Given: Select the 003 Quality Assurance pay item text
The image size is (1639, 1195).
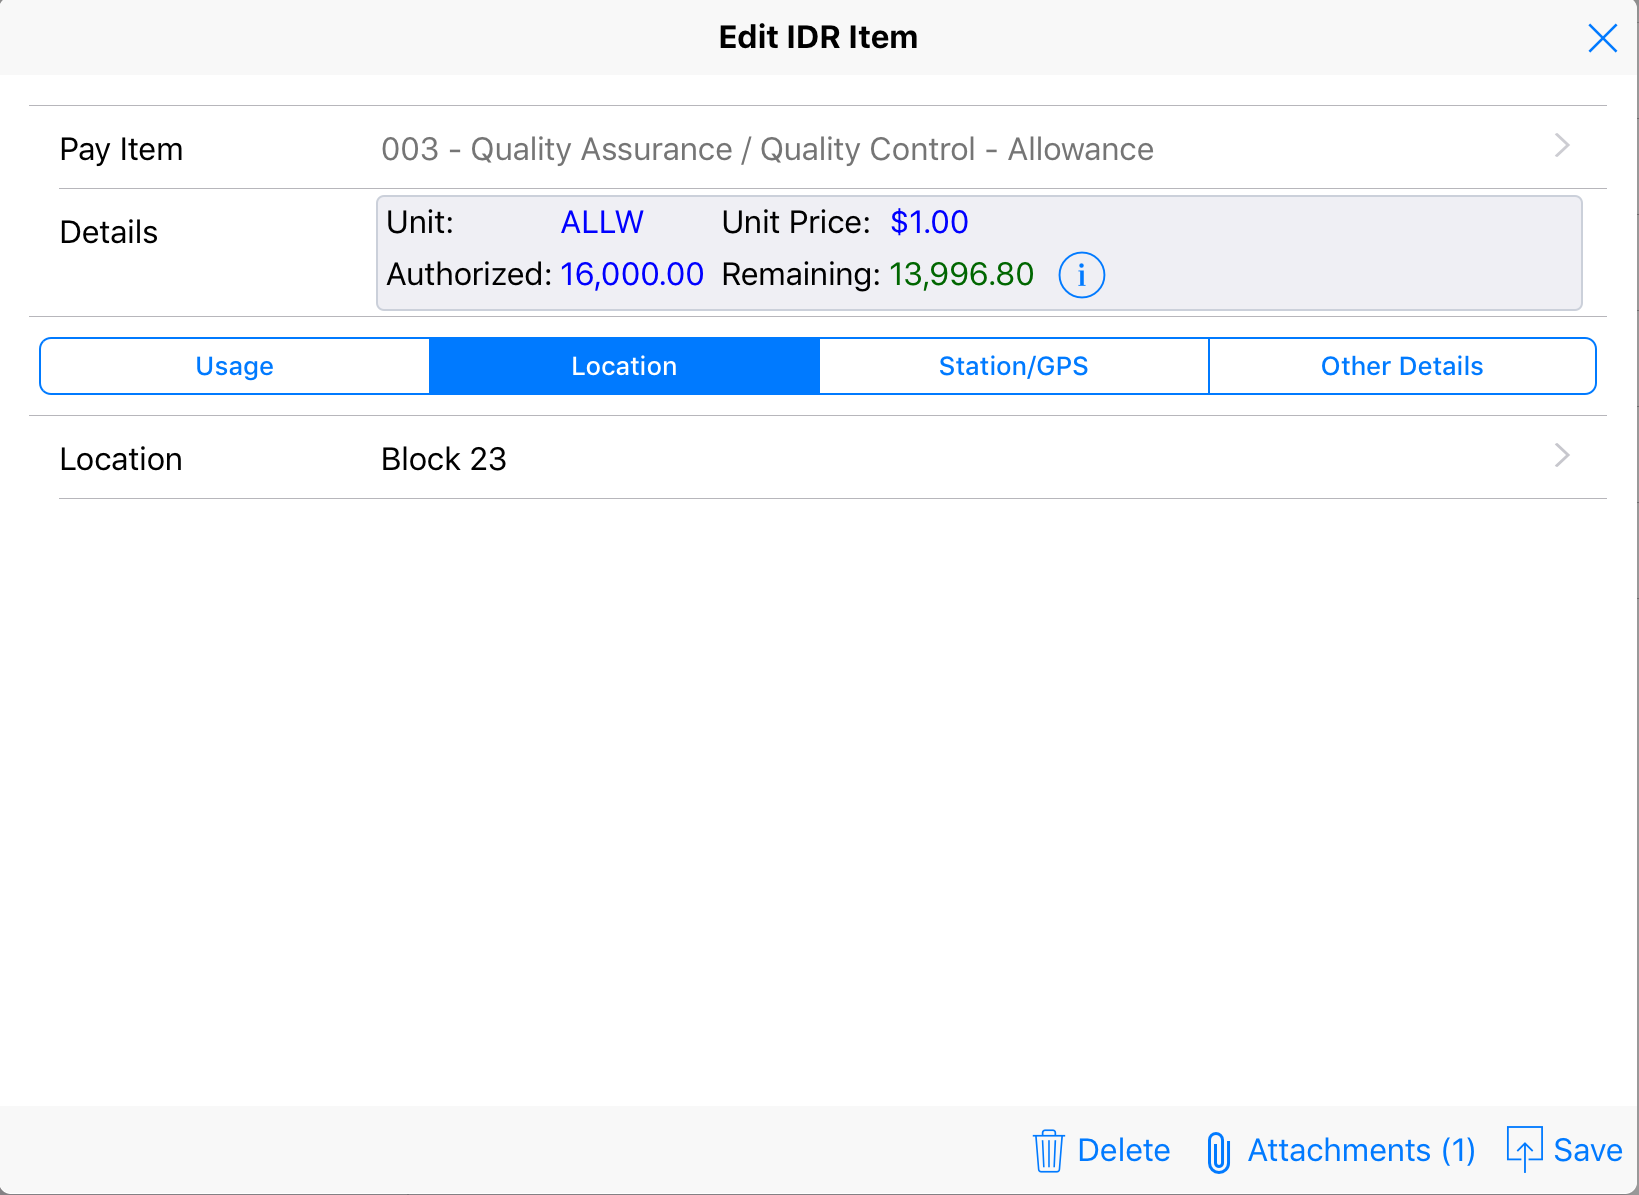Looking at the screenshot, I should (767, 149).
